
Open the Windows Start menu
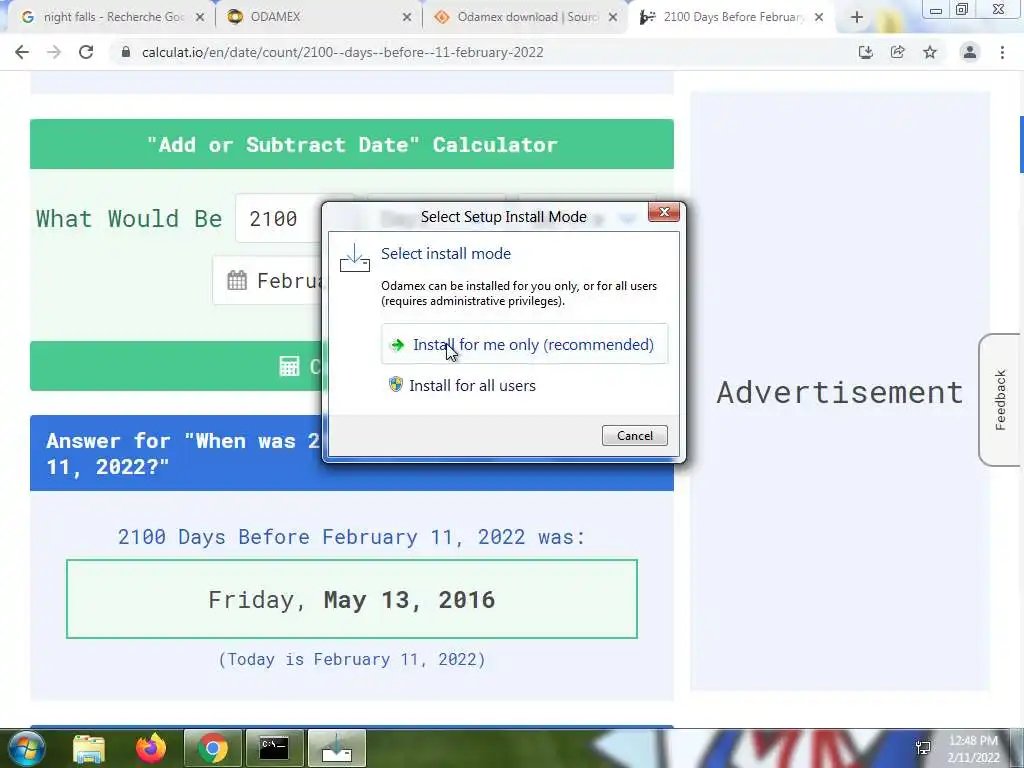(26, 748)
